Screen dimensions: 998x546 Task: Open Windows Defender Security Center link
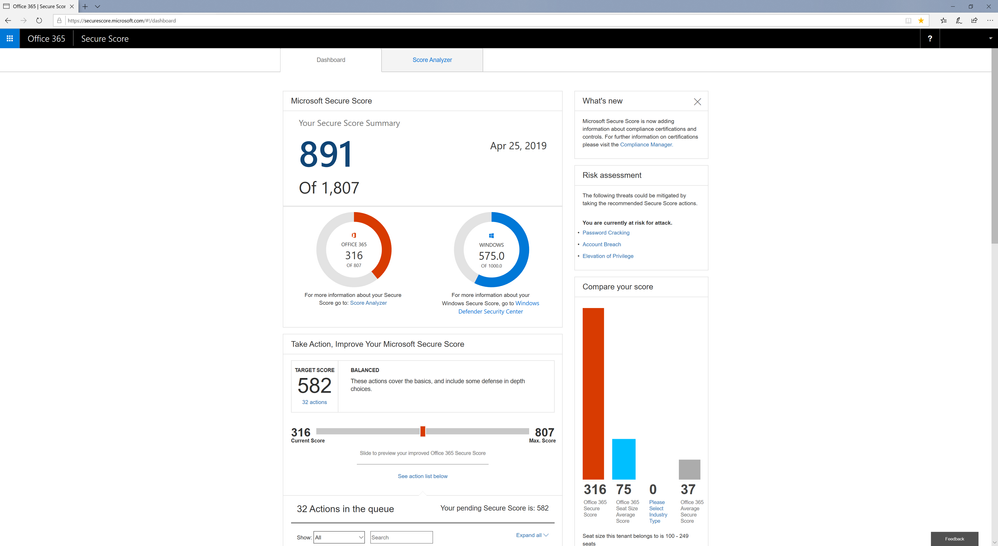click(498, 307)
